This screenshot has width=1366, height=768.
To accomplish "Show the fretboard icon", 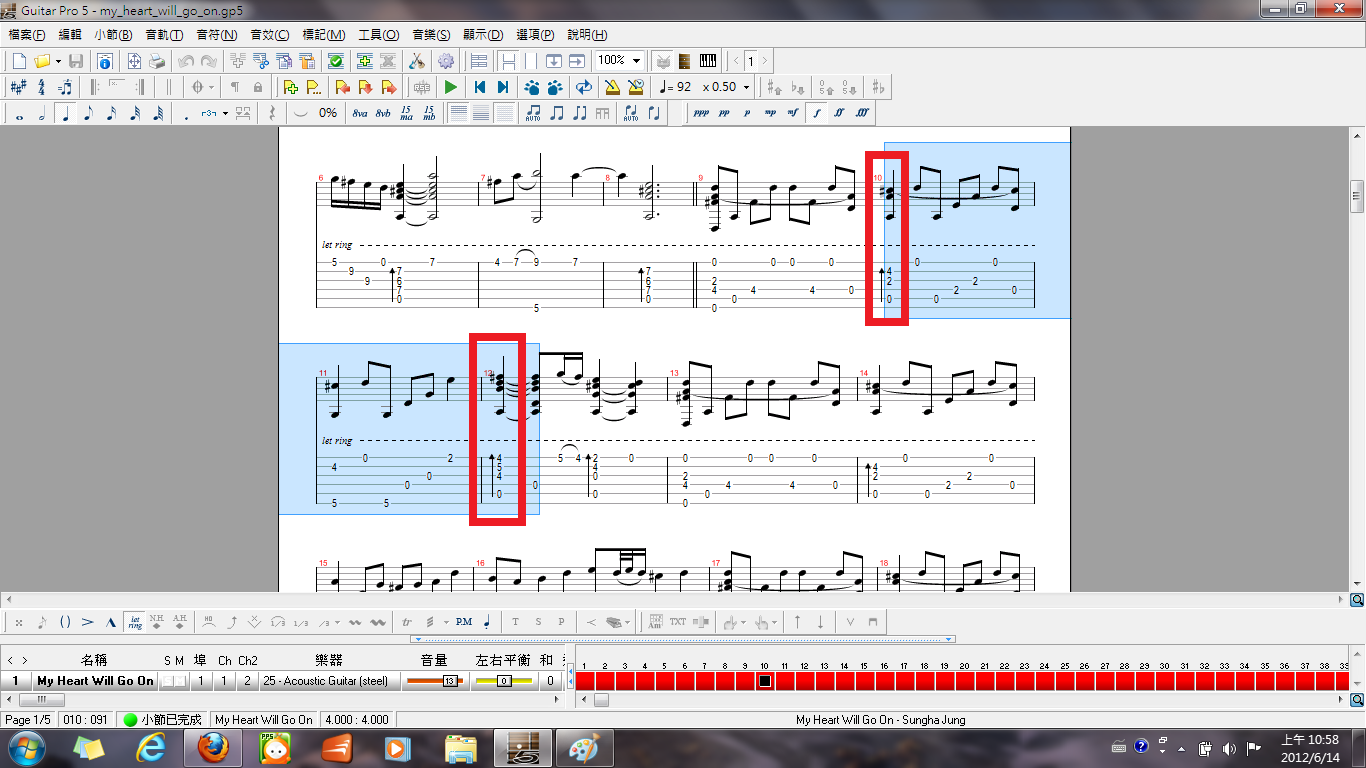I will tap(686, 61).
